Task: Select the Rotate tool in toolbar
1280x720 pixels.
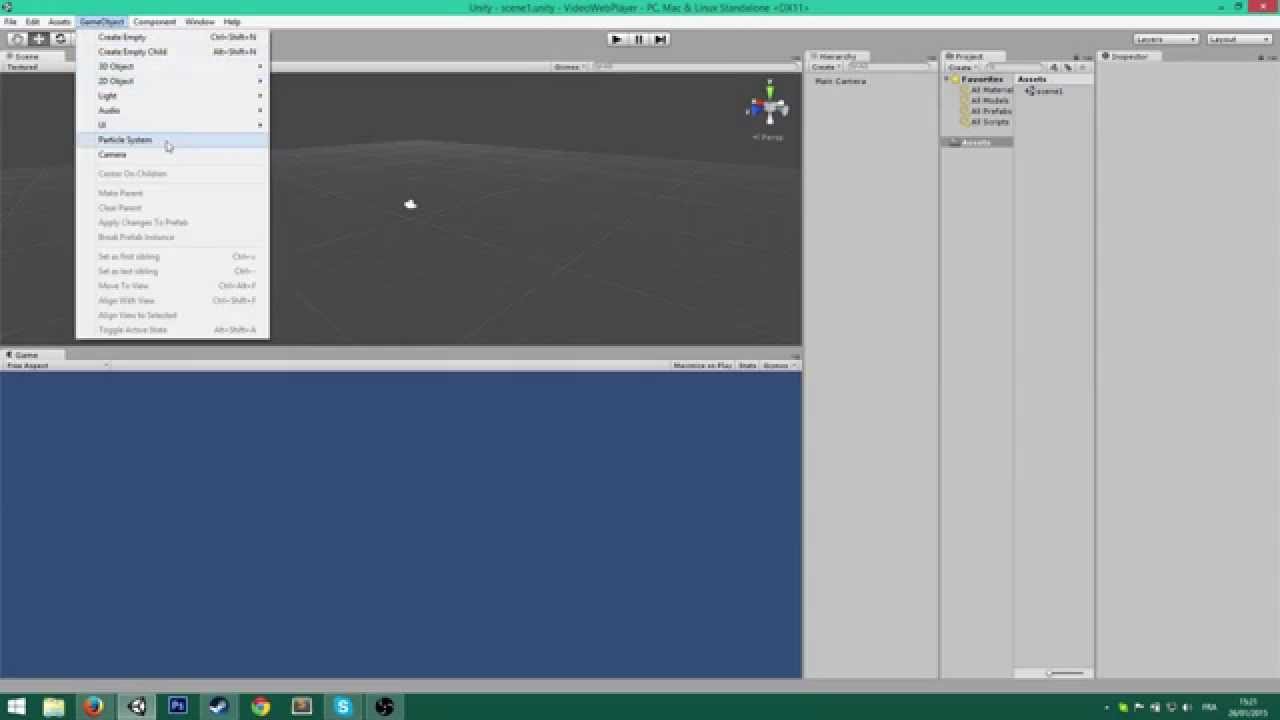Action: [61, 39]
